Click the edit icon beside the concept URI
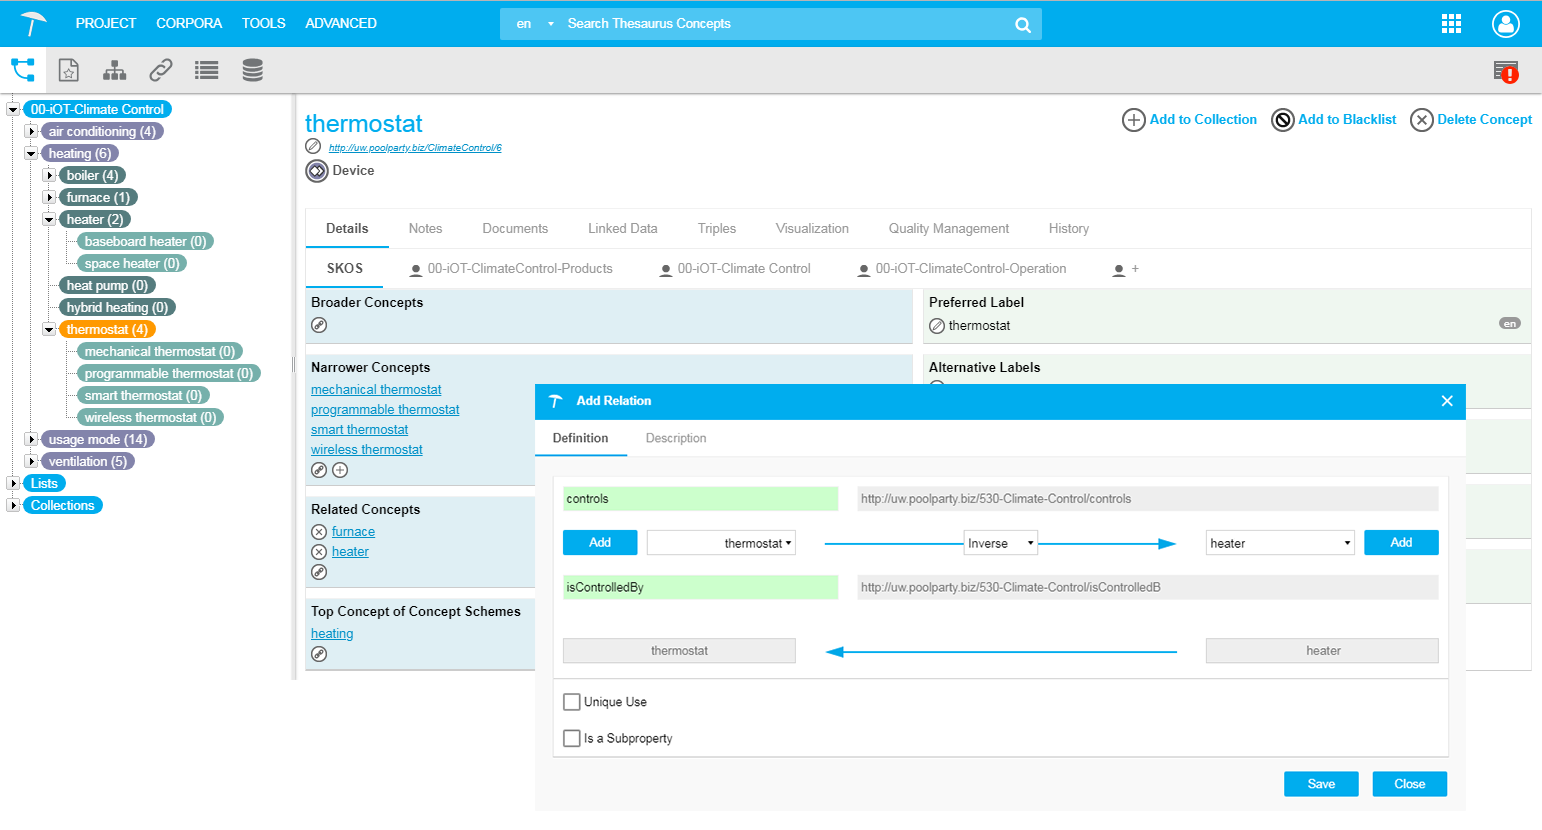The width and height of the screenshot is (1542, 830). tap(314, 147)
